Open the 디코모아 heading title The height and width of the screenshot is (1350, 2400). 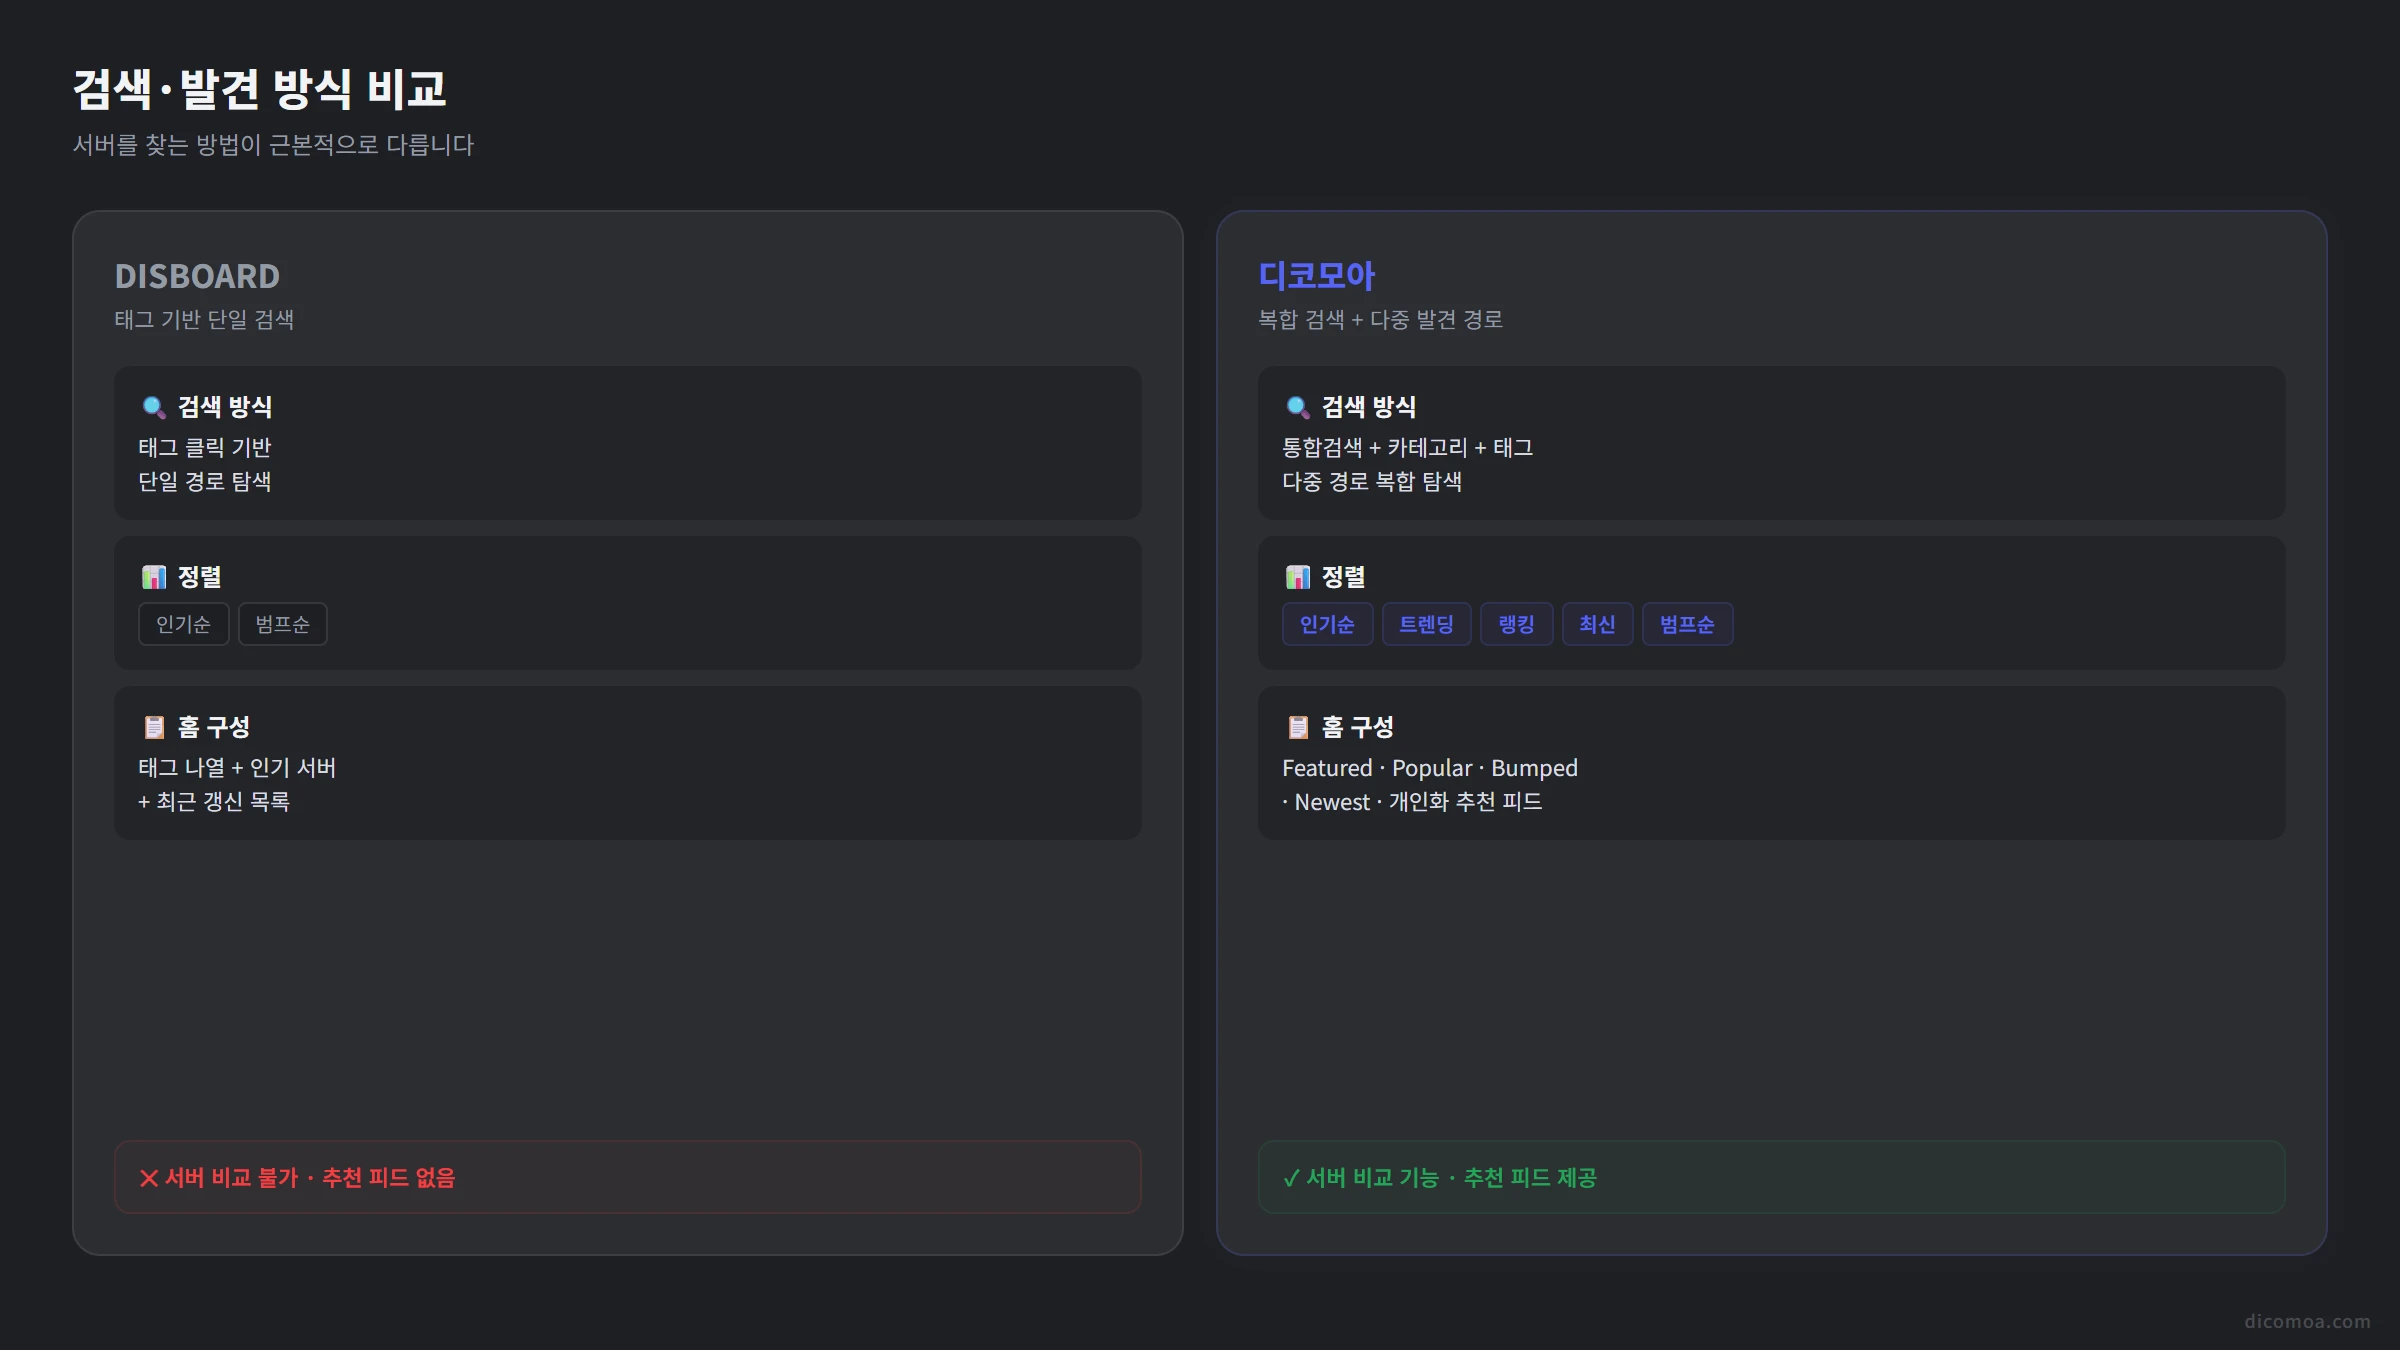click(1316, 276)
